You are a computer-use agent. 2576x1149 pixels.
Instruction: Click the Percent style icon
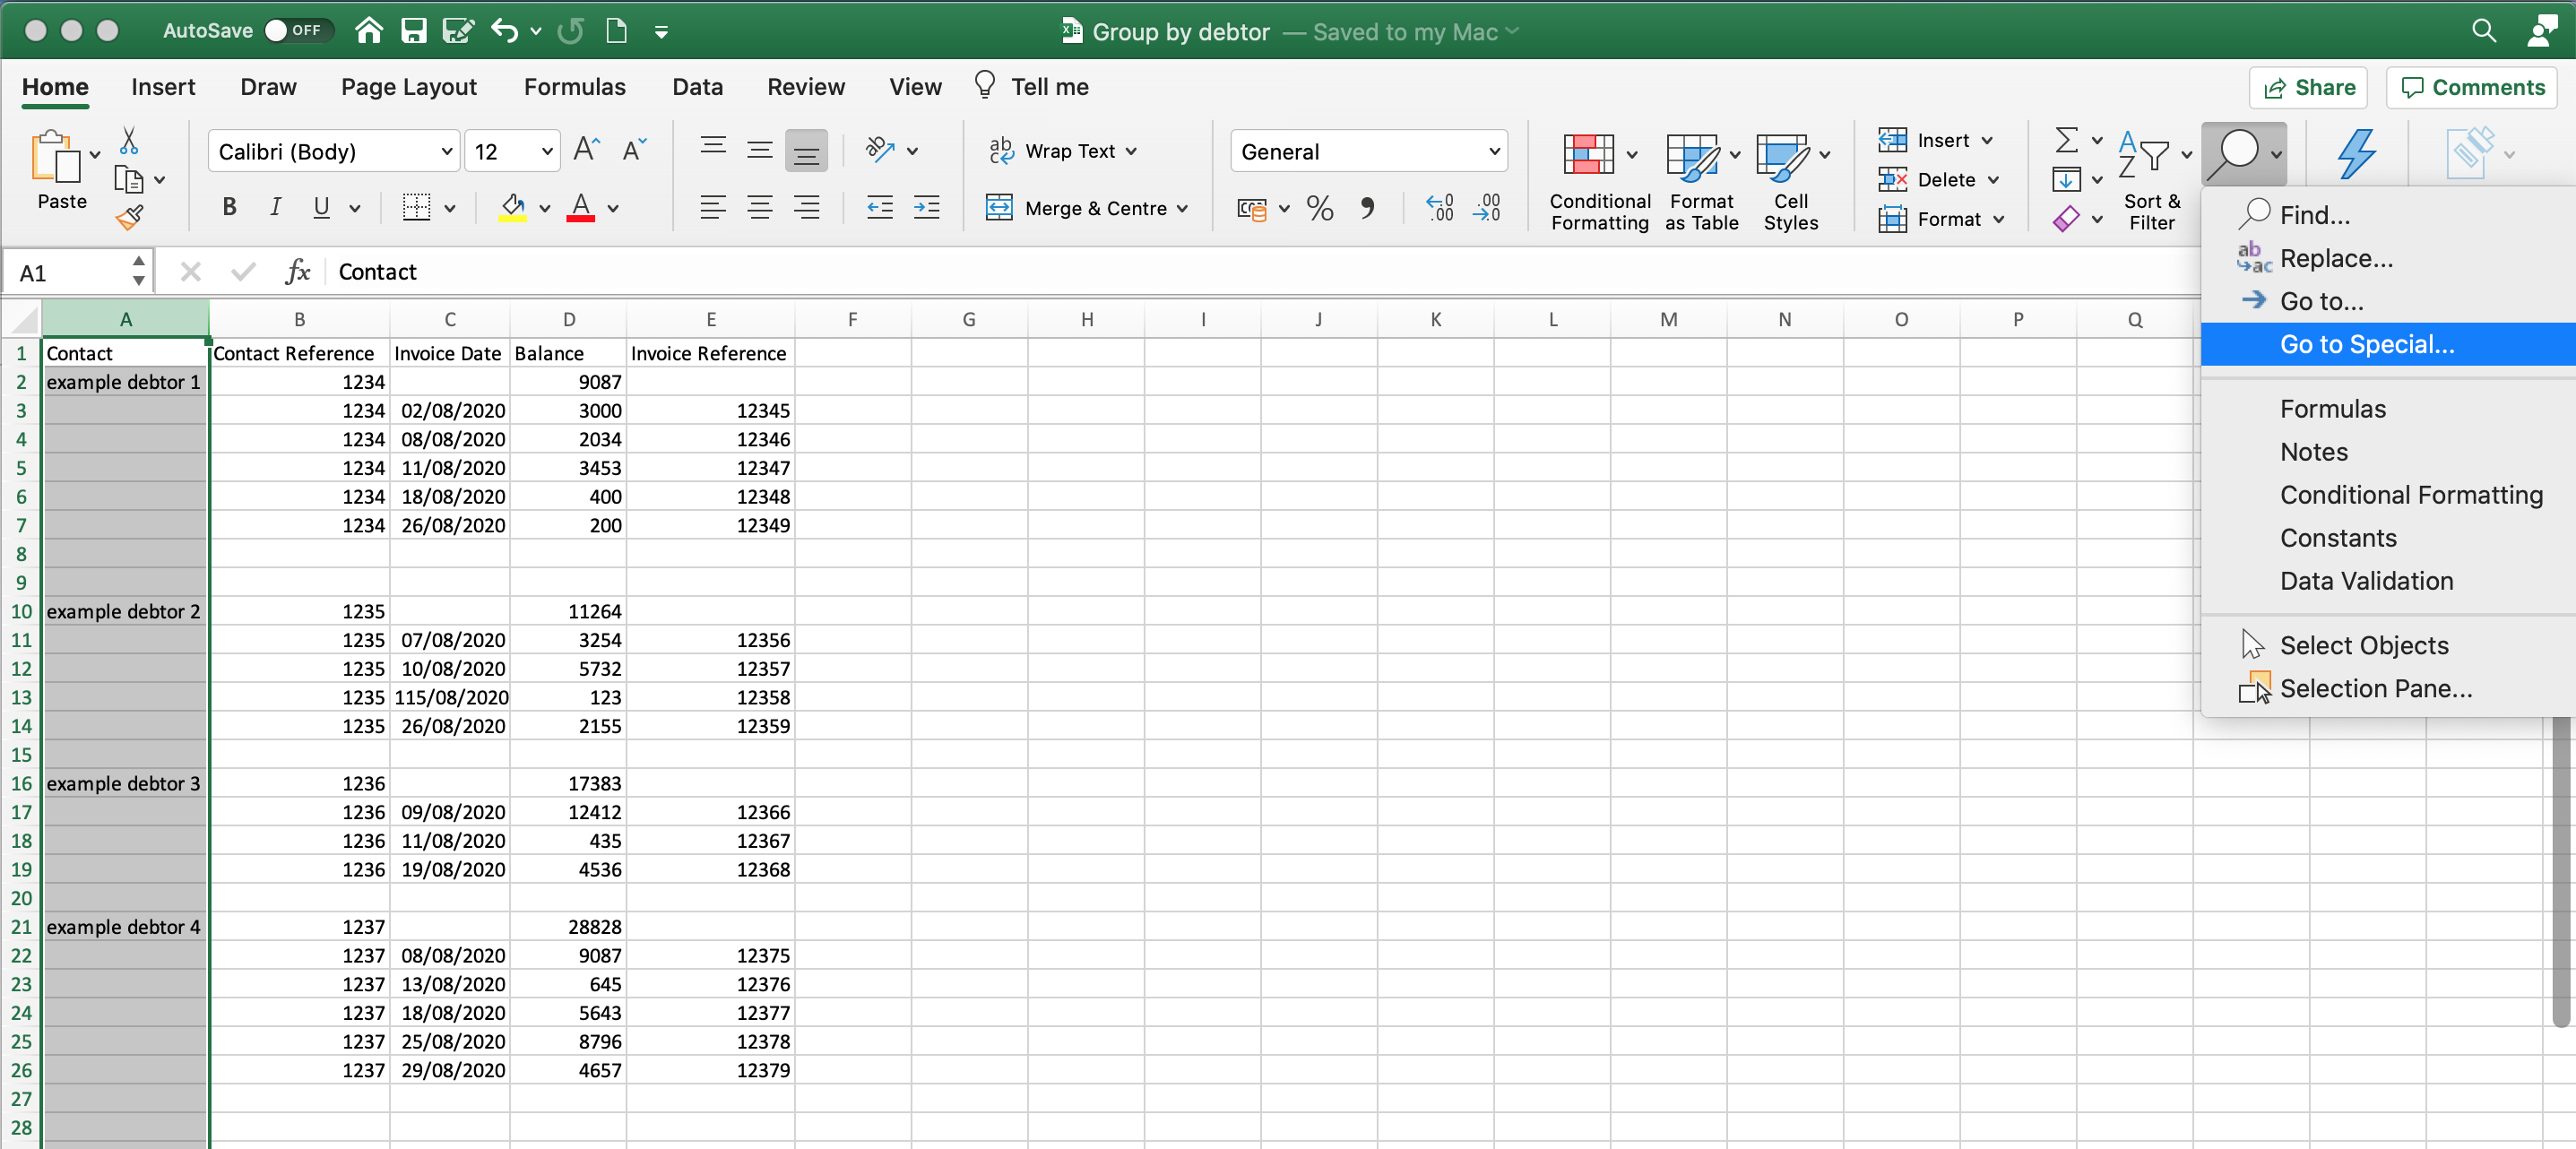pyautogui.click(x=1320, y=208)
